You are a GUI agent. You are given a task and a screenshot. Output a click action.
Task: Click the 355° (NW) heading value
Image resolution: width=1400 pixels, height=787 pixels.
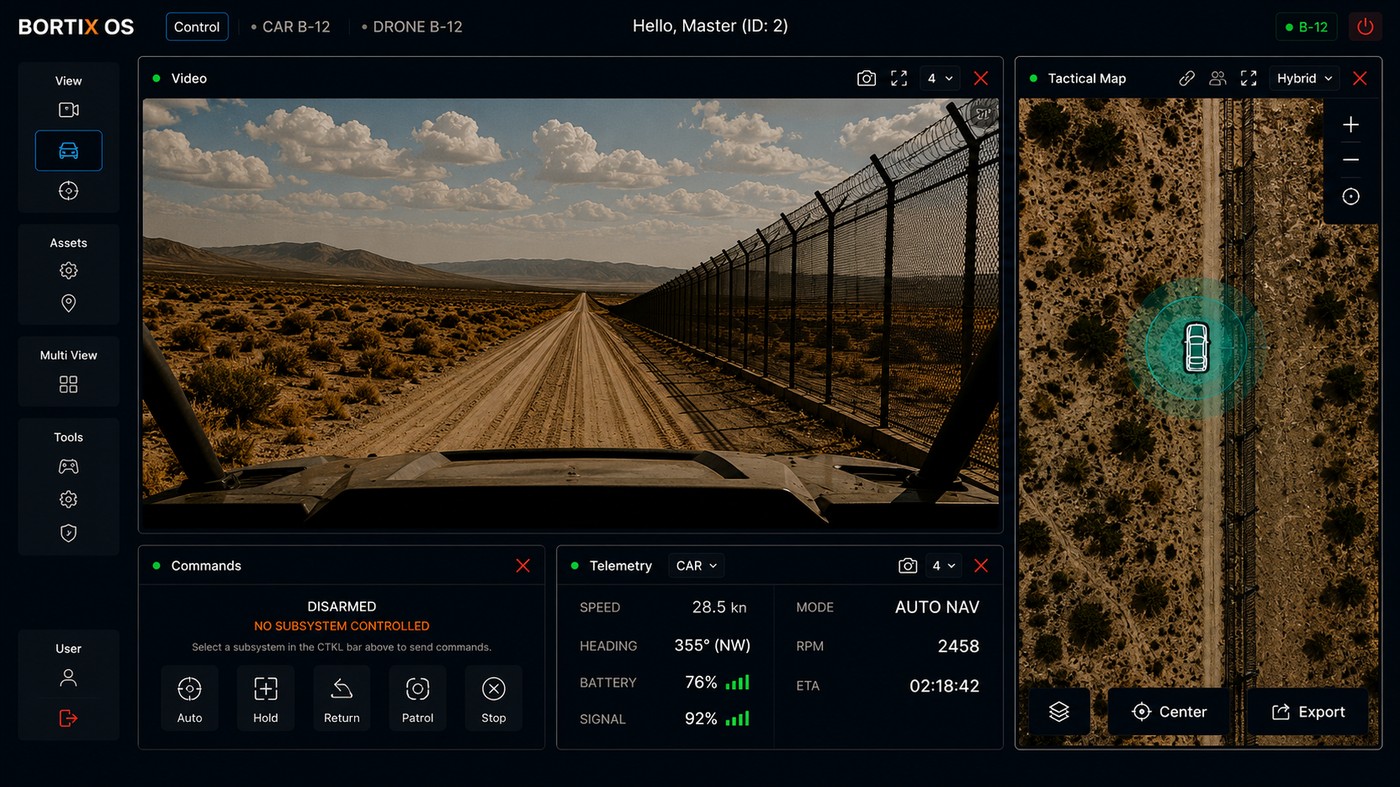[x=712, y=646]
